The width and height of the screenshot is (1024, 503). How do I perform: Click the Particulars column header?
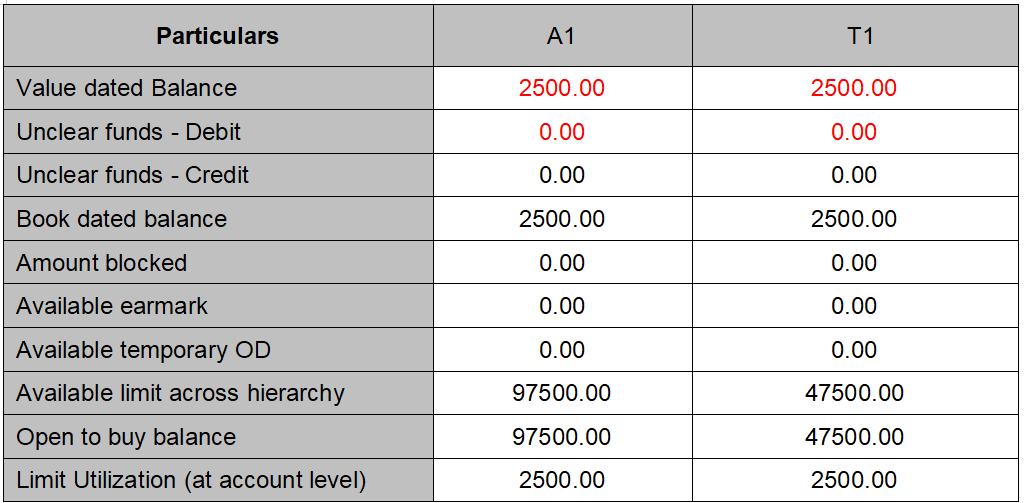217,37
